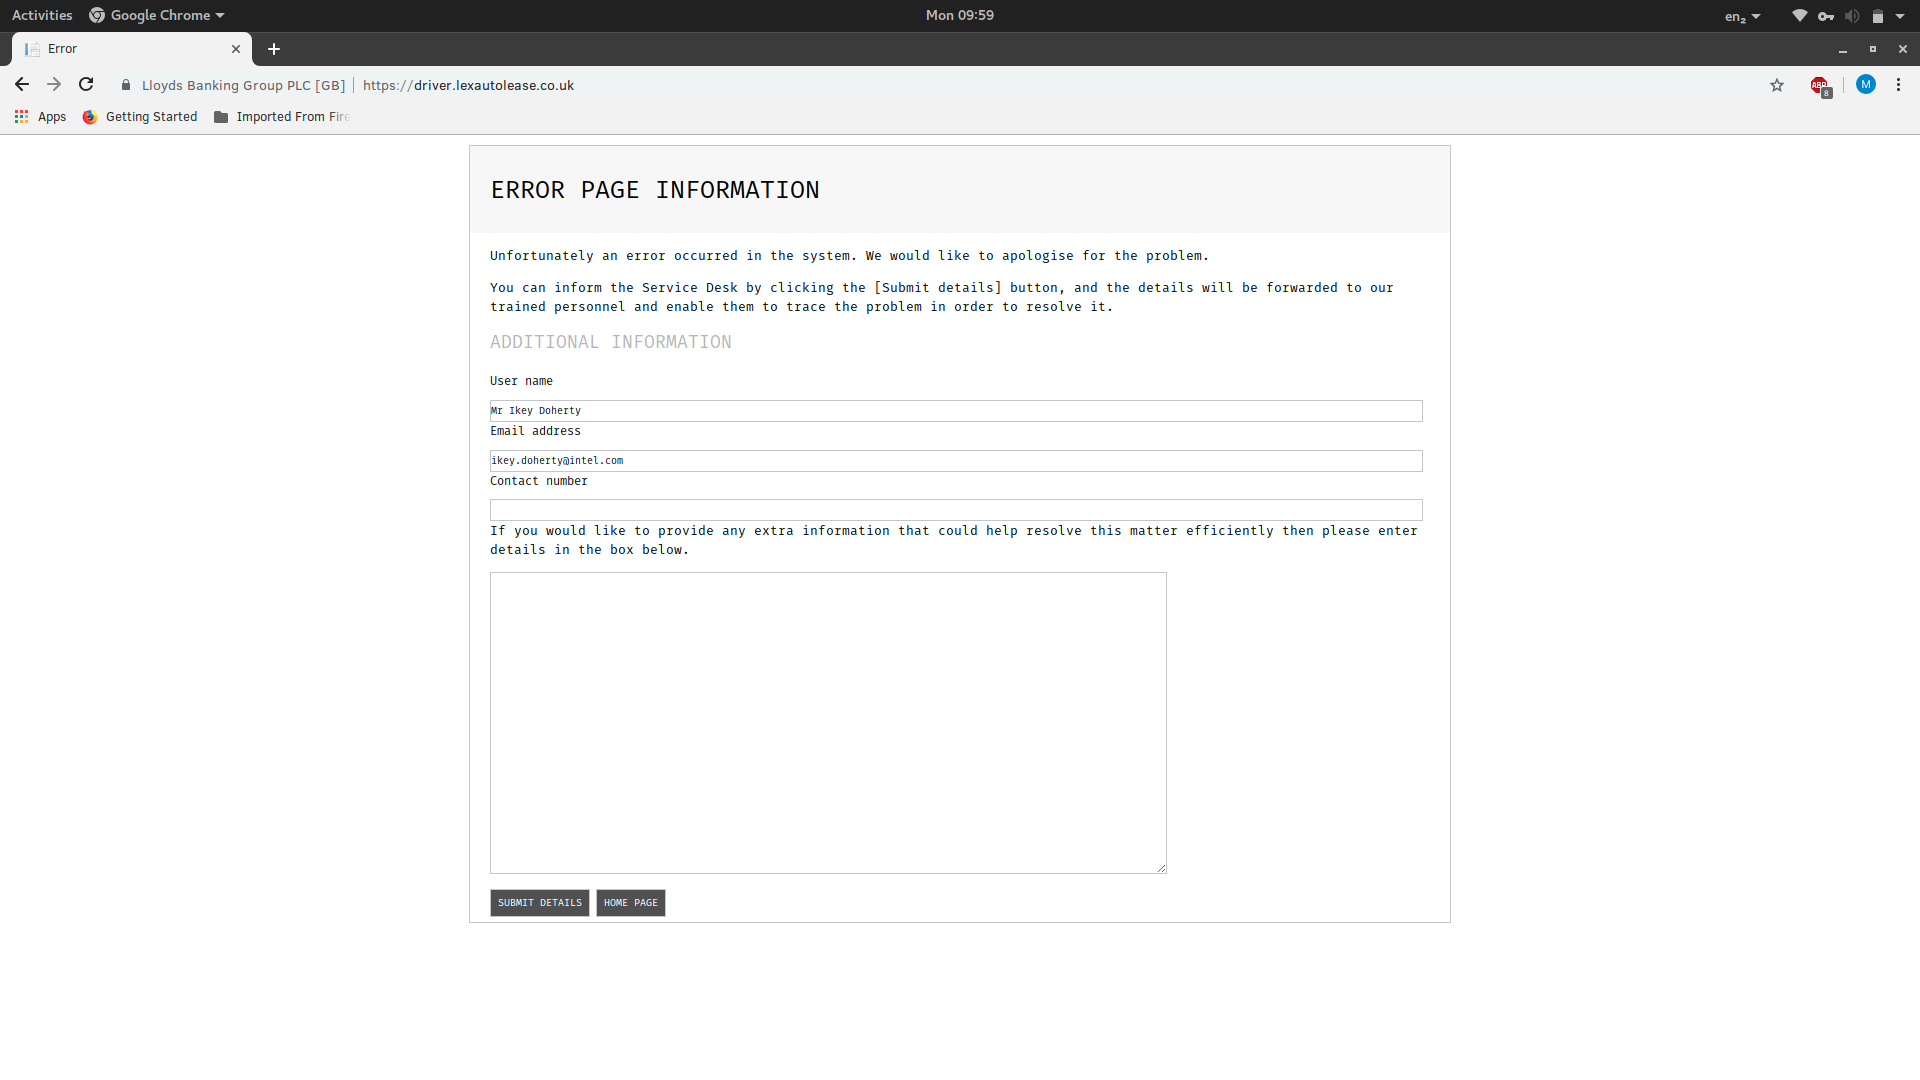
Task: Click the User name input field
Action: [x=956, y=411]
